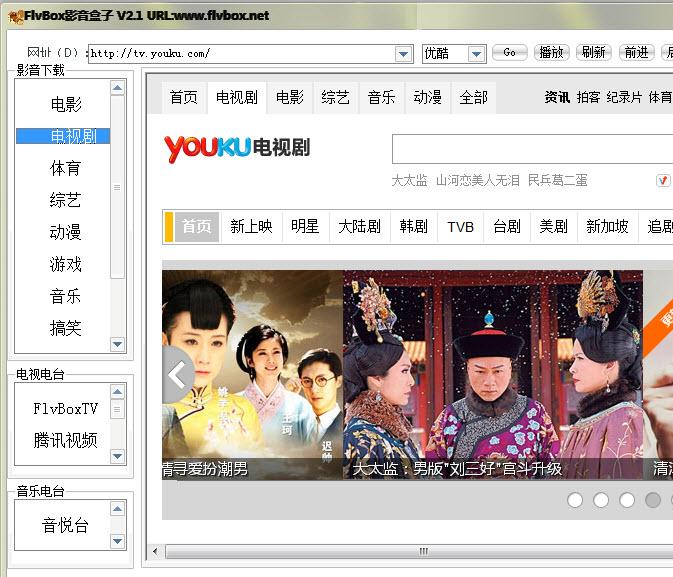Click the previous slide arrow on the carousel
Viewport: 673px width, 577px height.
click(177, 376)
